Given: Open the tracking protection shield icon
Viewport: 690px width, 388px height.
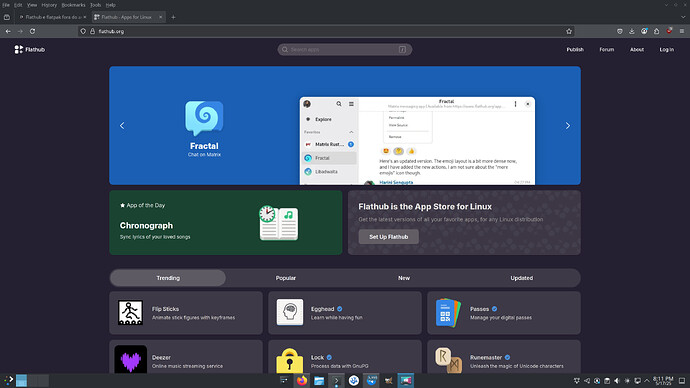Looking at the screenshot, I should coord(83,31).
